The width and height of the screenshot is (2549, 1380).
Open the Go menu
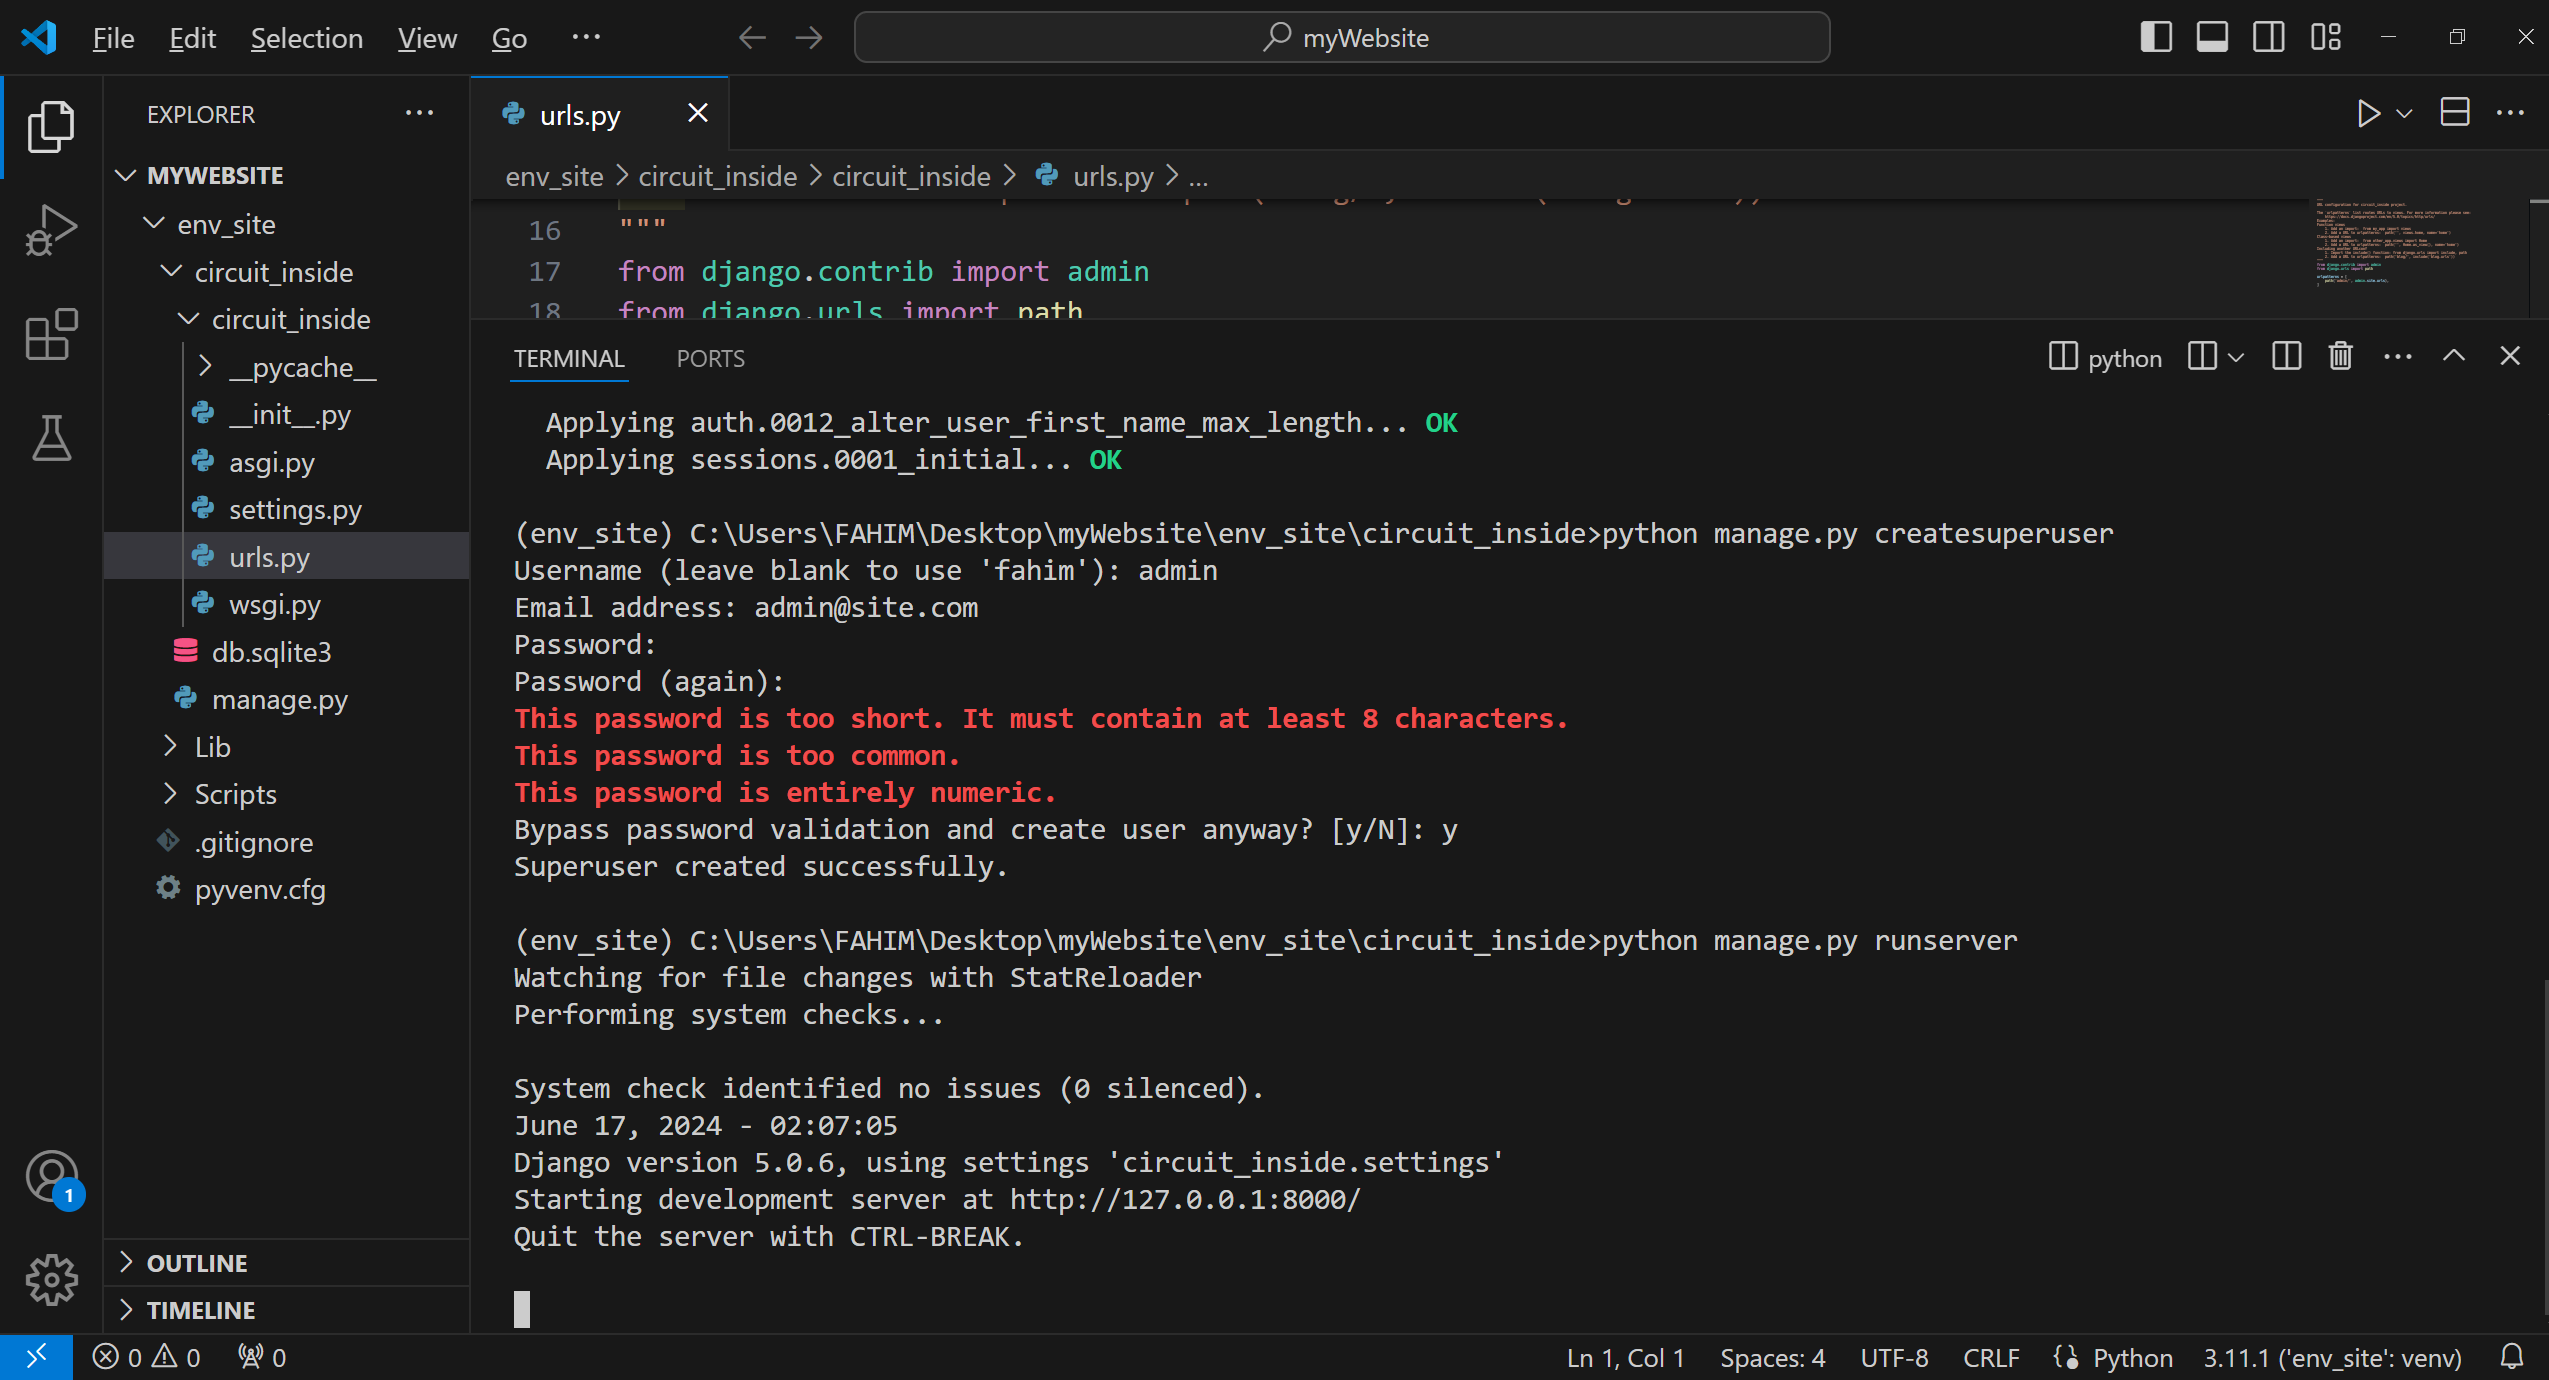509,38
